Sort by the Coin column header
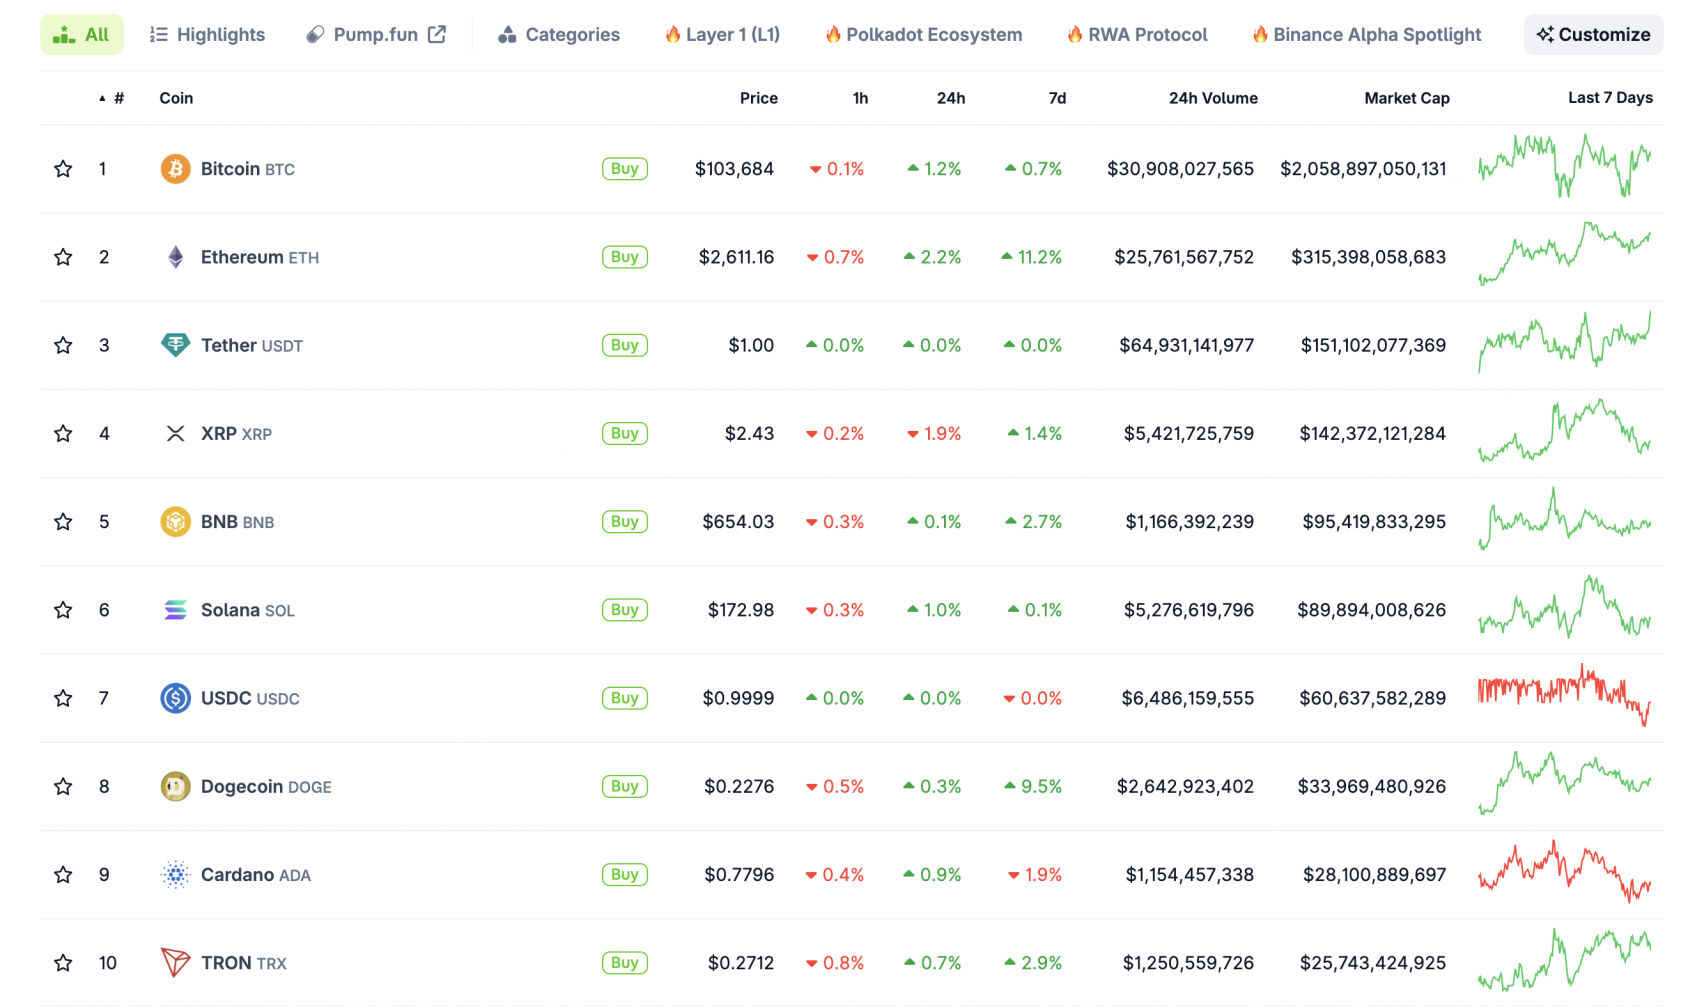The image size is (1688, 1007). point(176,98)
